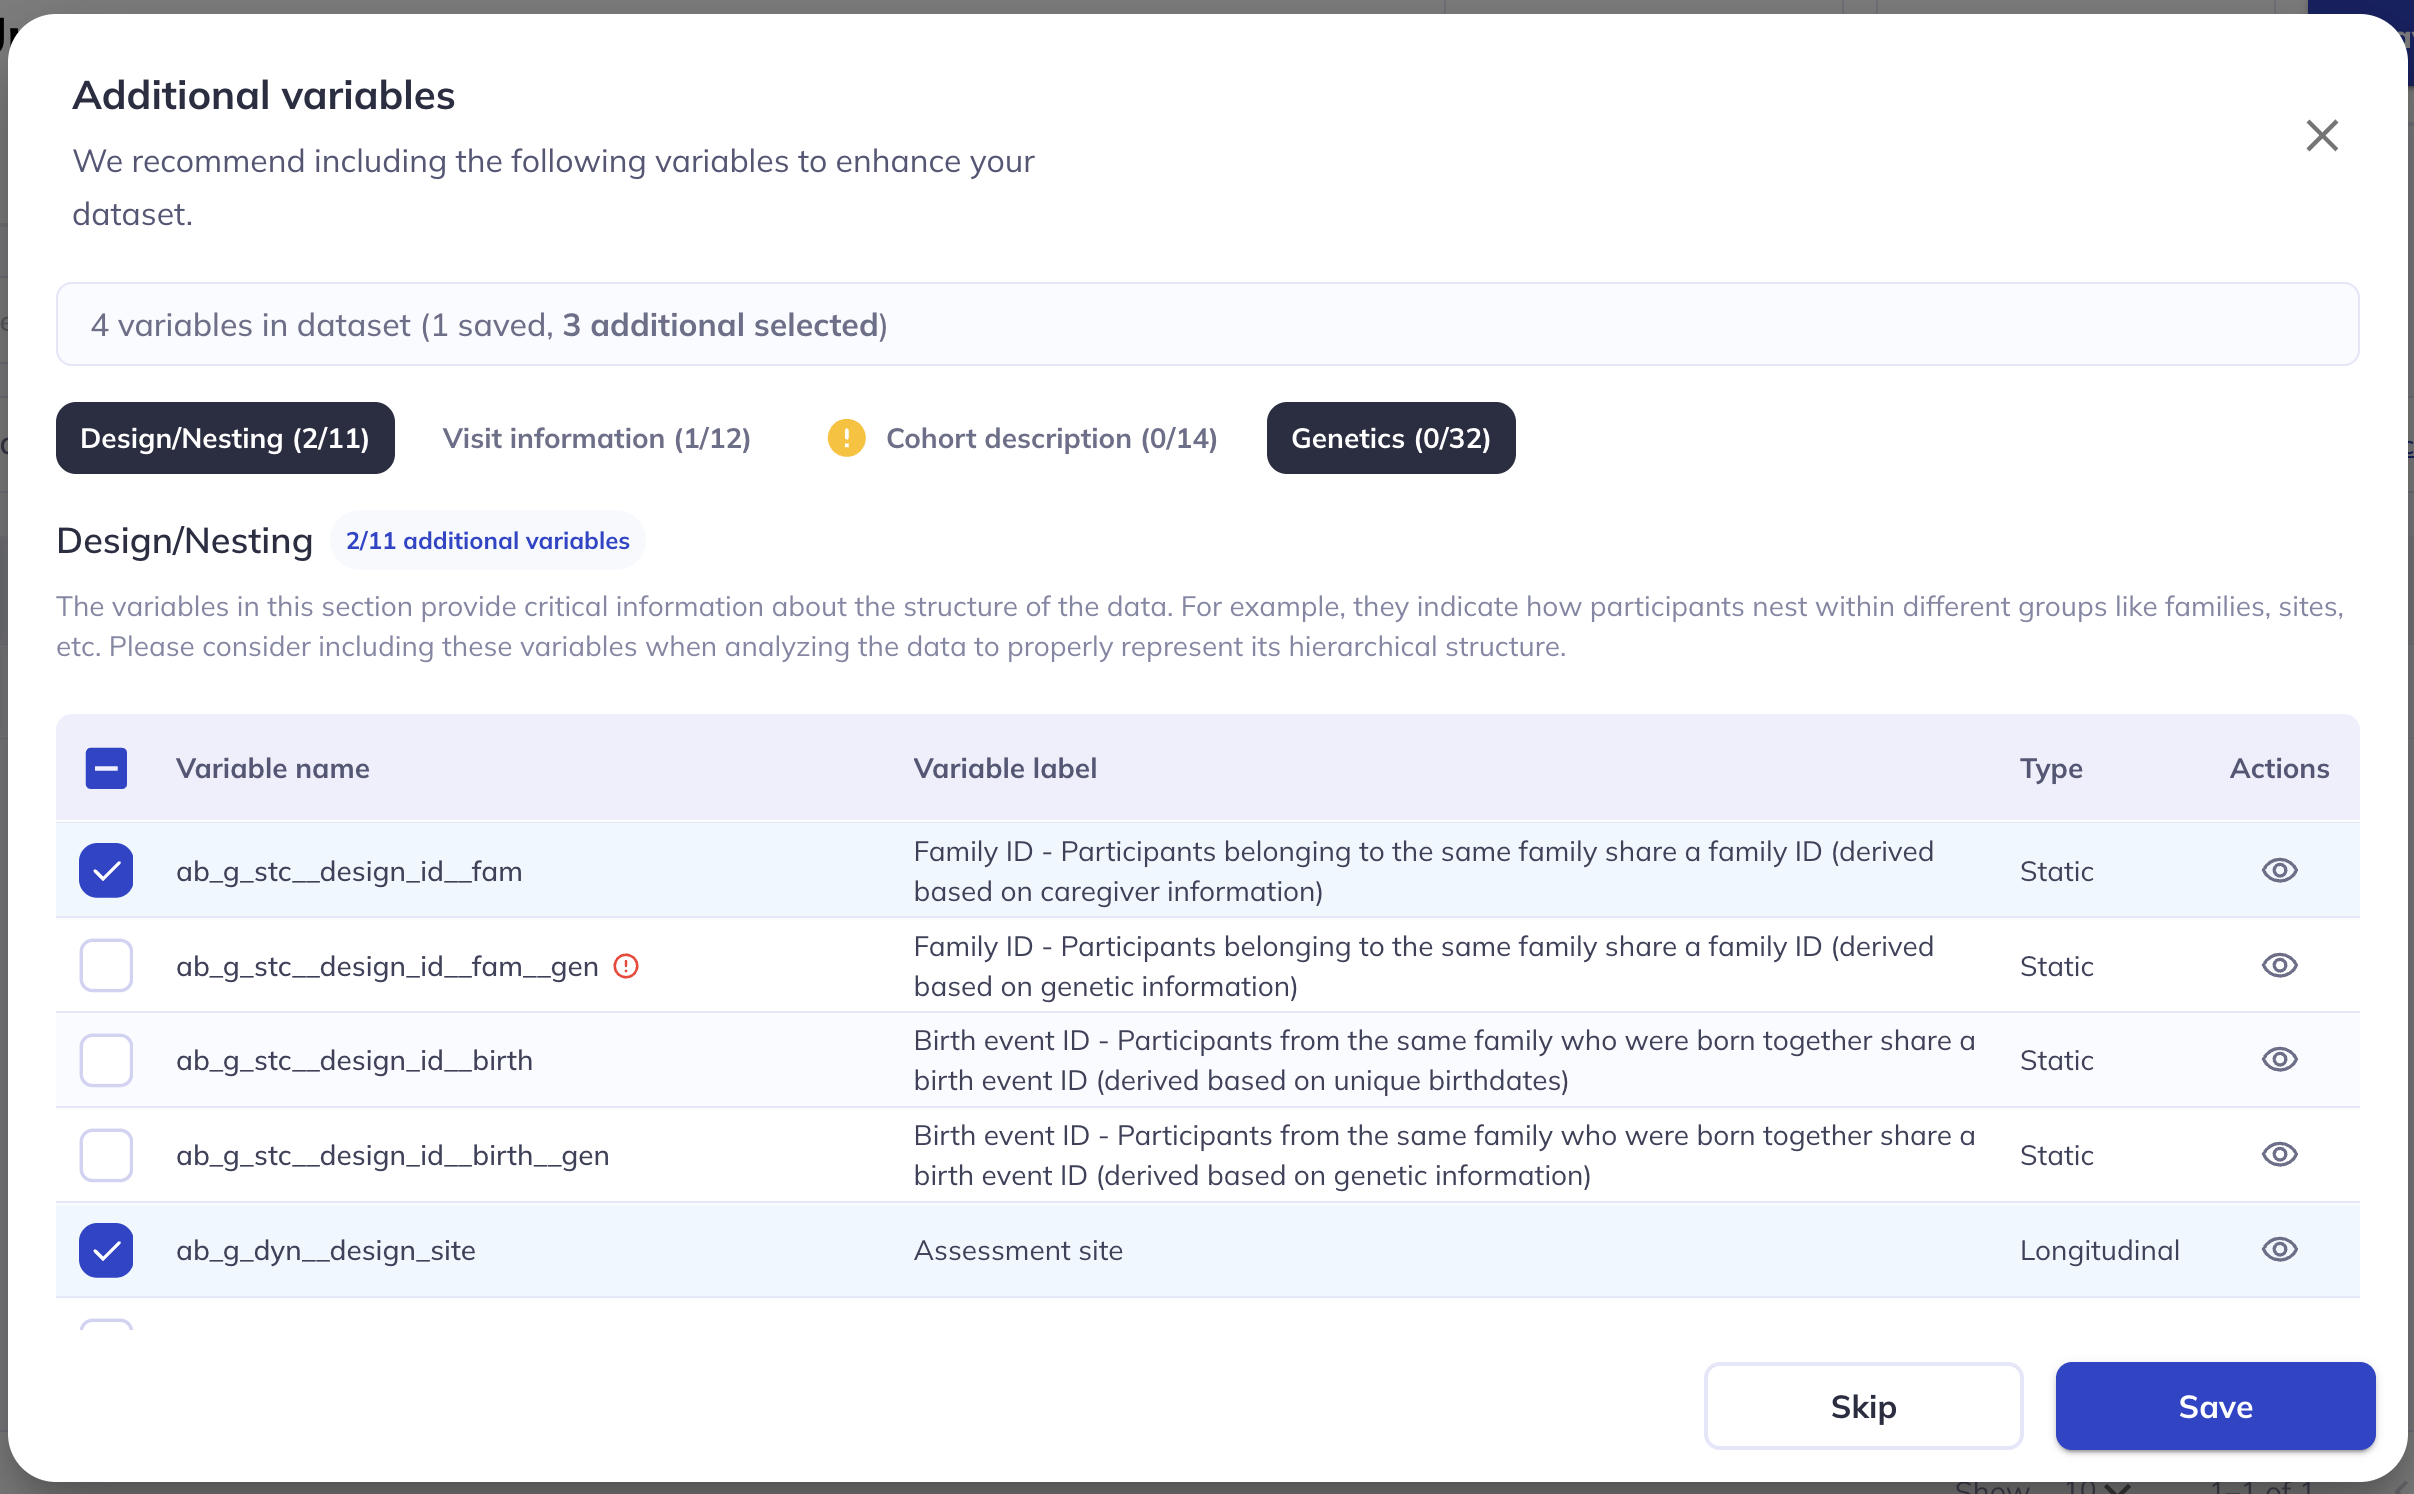Click 2/11 additional variables badge
Viewport: 2414px width, 1494px height.
click(488, 540)
